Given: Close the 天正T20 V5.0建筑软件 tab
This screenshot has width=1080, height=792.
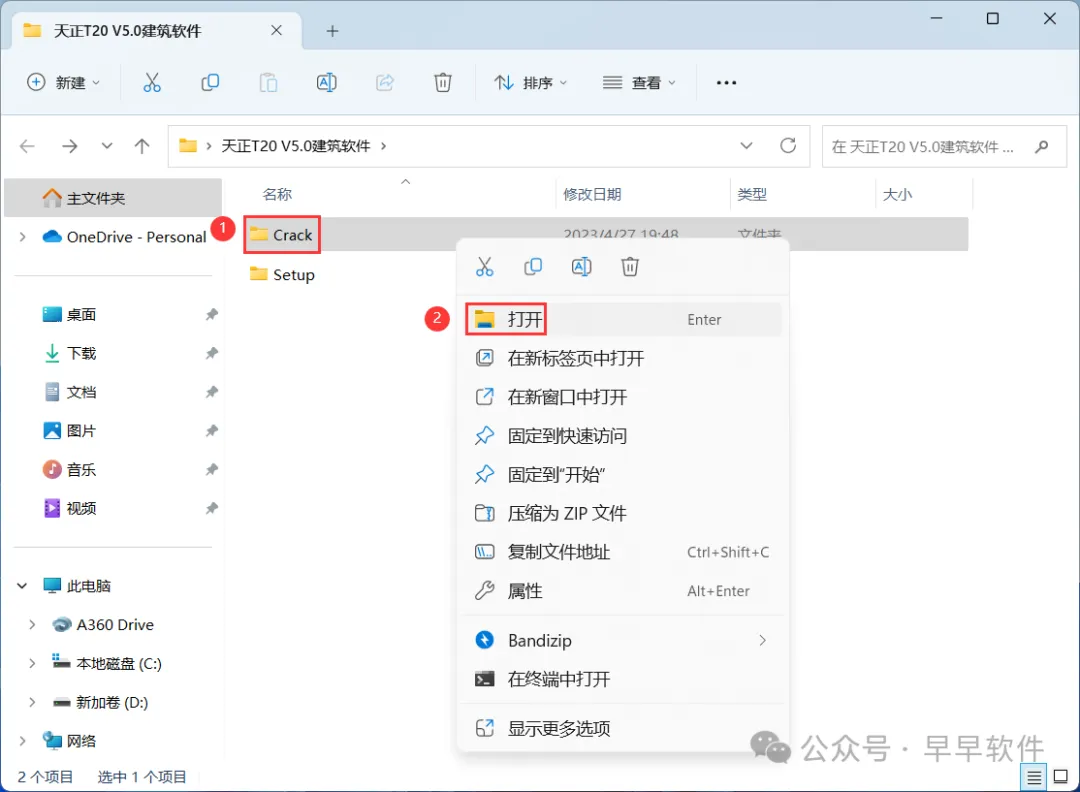Looking at the screenshot, I should [276, 30].
